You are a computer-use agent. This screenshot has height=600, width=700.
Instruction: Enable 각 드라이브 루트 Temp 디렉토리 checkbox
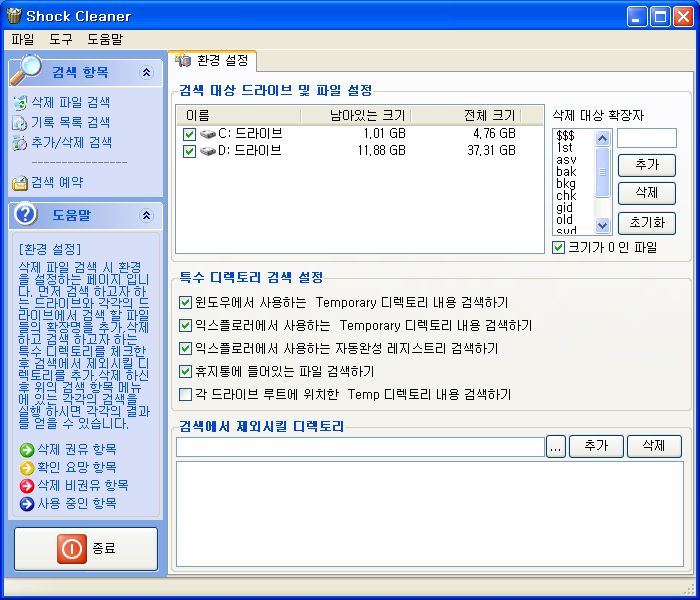coord(185,395)
